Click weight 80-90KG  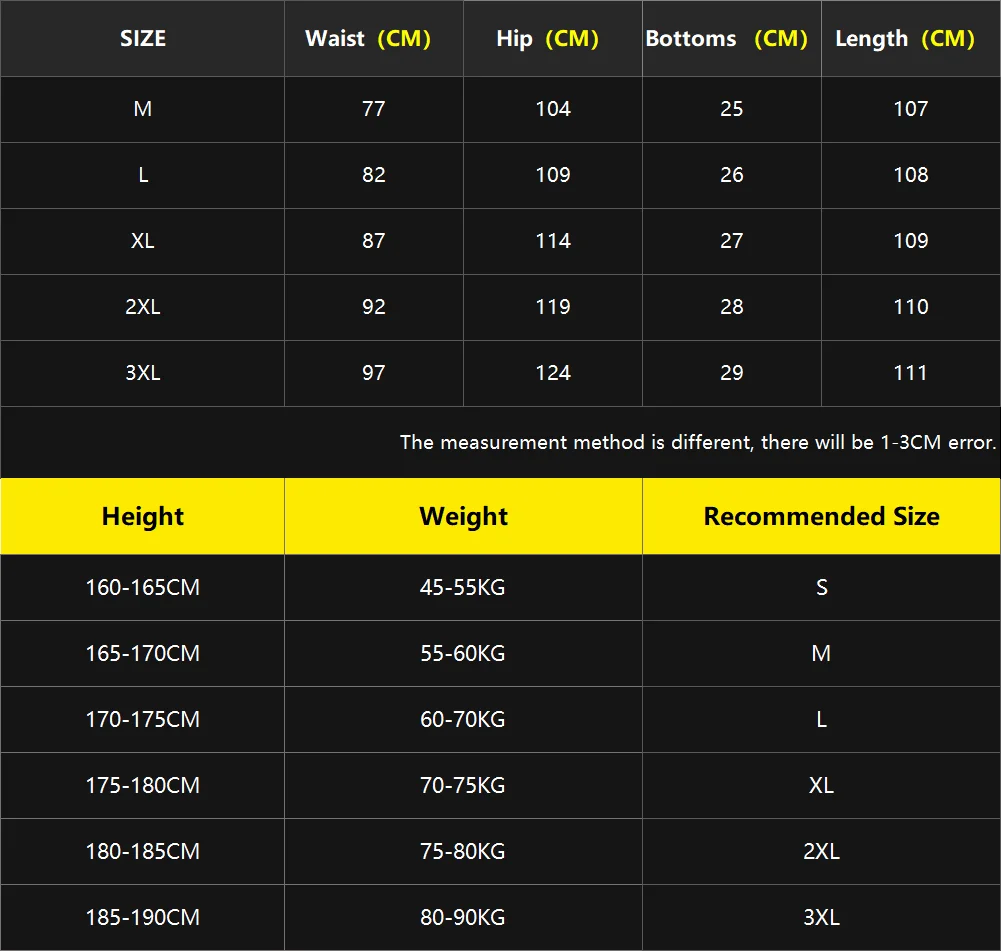point(463,918)
